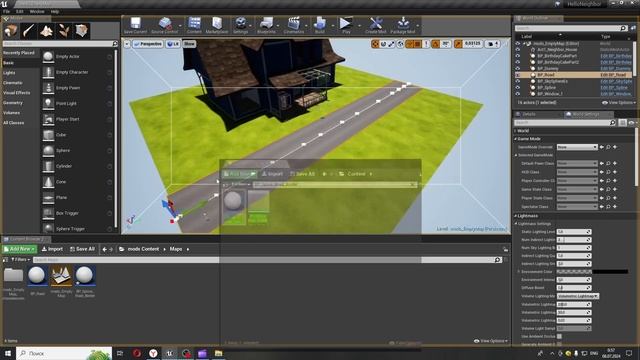Select the Paint mode brush icon
The height and width of the screenshot is (360, 640).
point(29,31)
